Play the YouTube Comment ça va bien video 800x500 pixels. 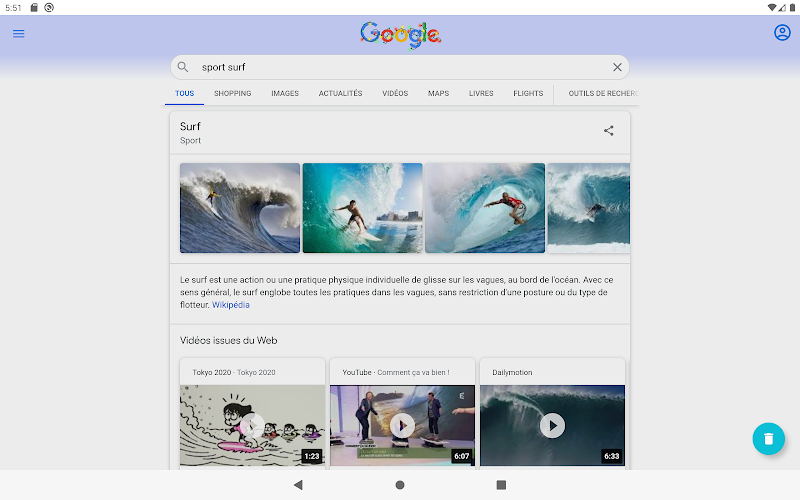click(402, 426)
